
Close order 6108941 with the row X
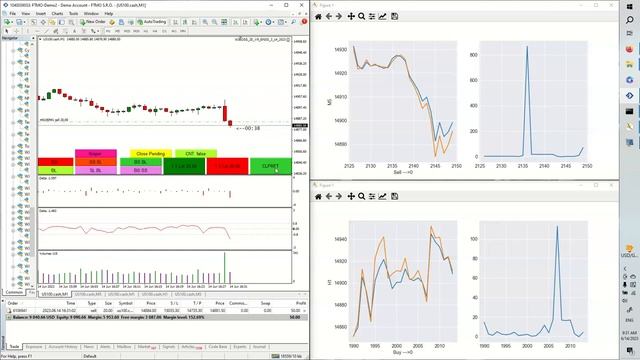click(304, 311)
